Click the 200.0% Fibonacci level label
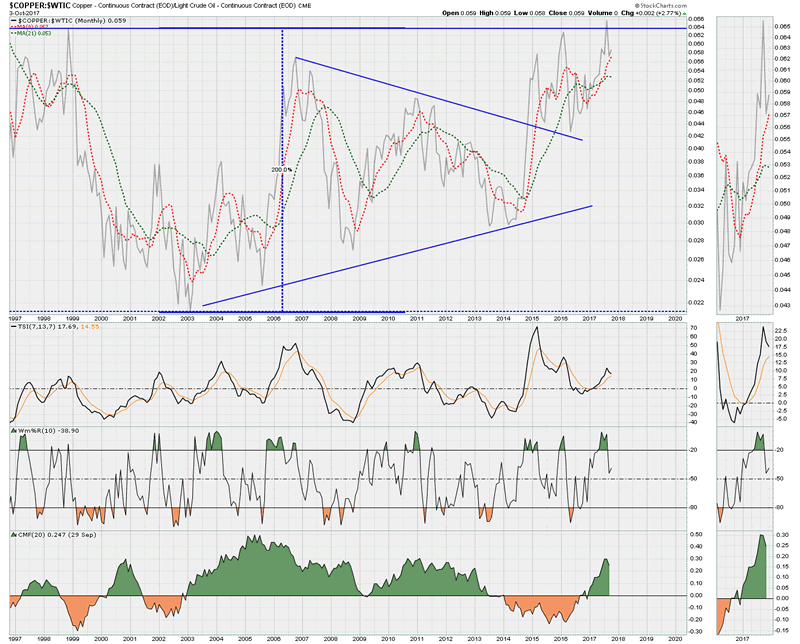Image resolution: width=800 pixels, height=644 pixels. click(281, 169)
